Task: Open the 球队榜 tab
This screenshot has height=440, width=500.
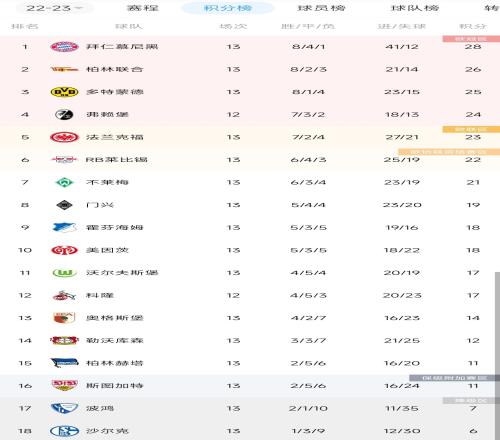Action: click(x=415, y=8)
